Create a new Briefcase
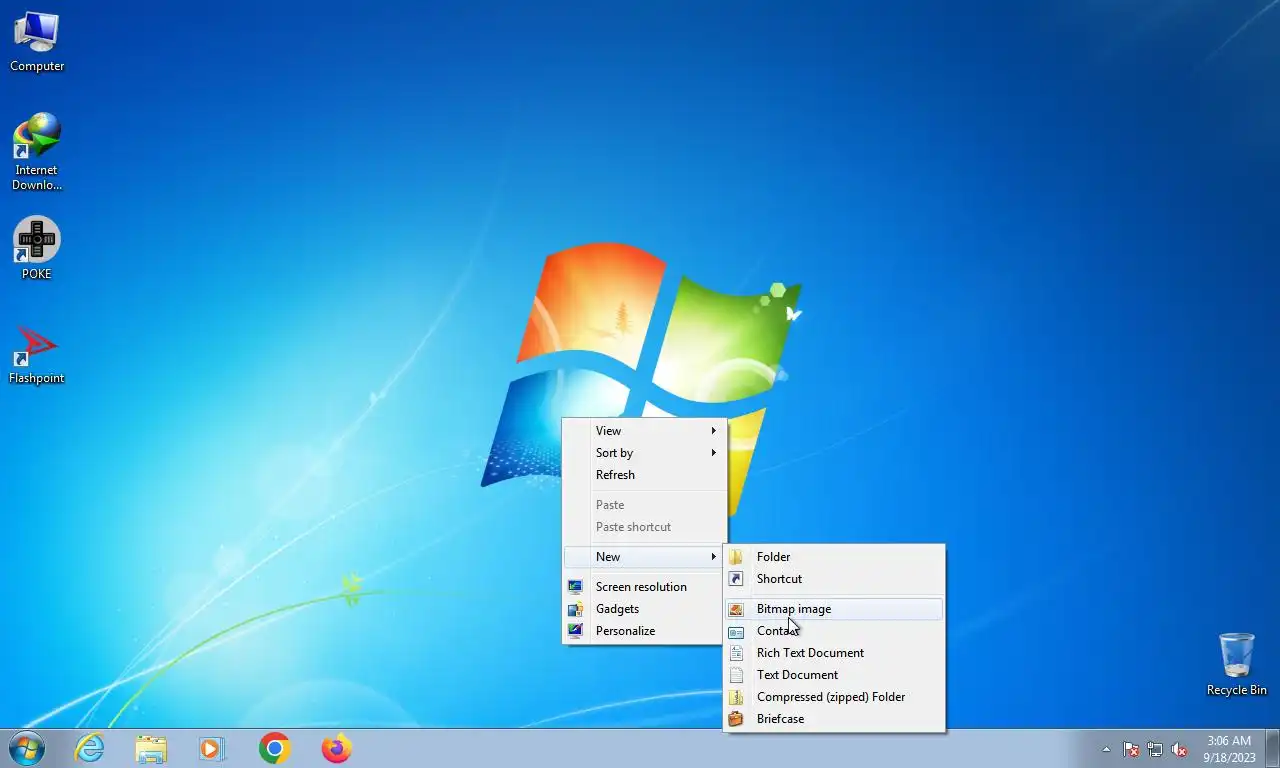The width and height of the screenshot is (1280, 768). [x=834, y=719]
